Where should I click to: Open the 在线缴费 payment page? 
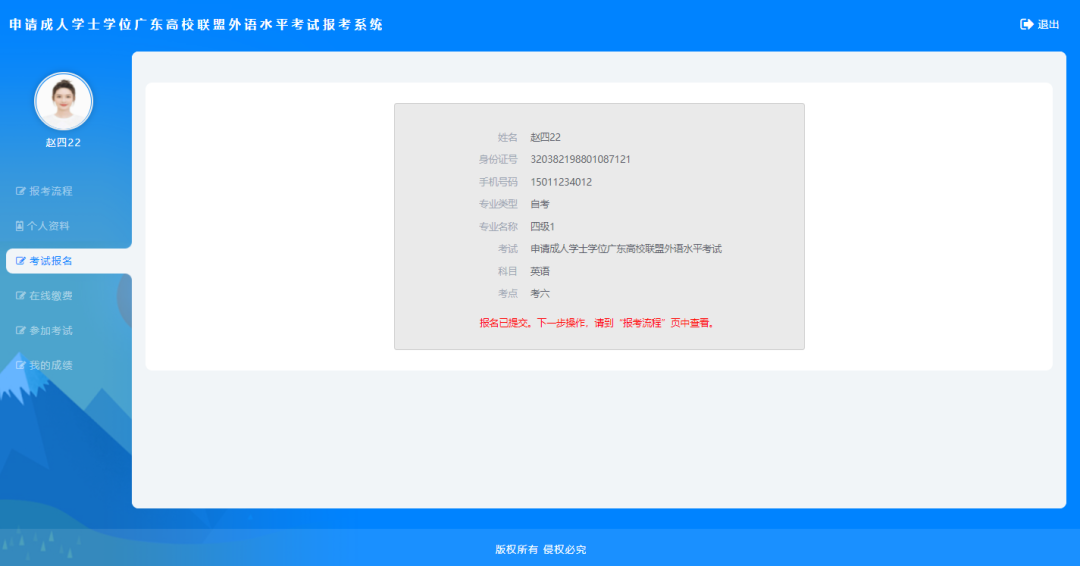click(51, 296)
